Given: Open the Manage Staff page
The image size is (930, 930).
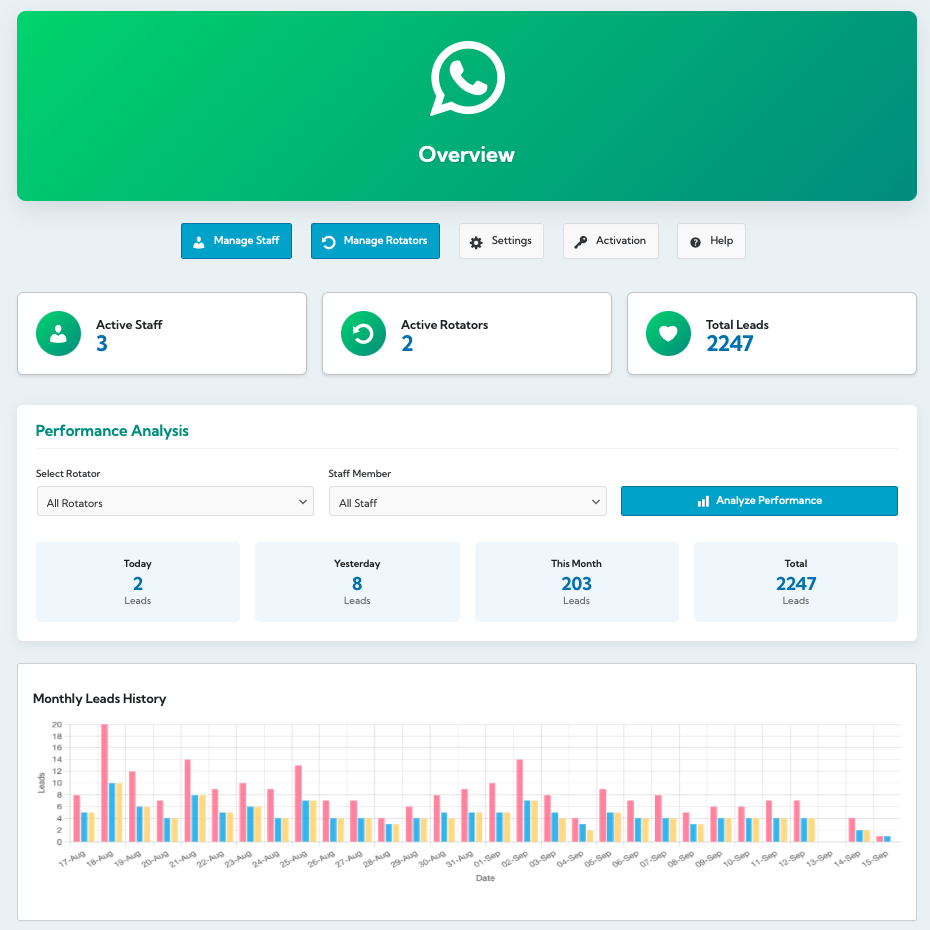Looking at the screenshot, I should point(236,241).
